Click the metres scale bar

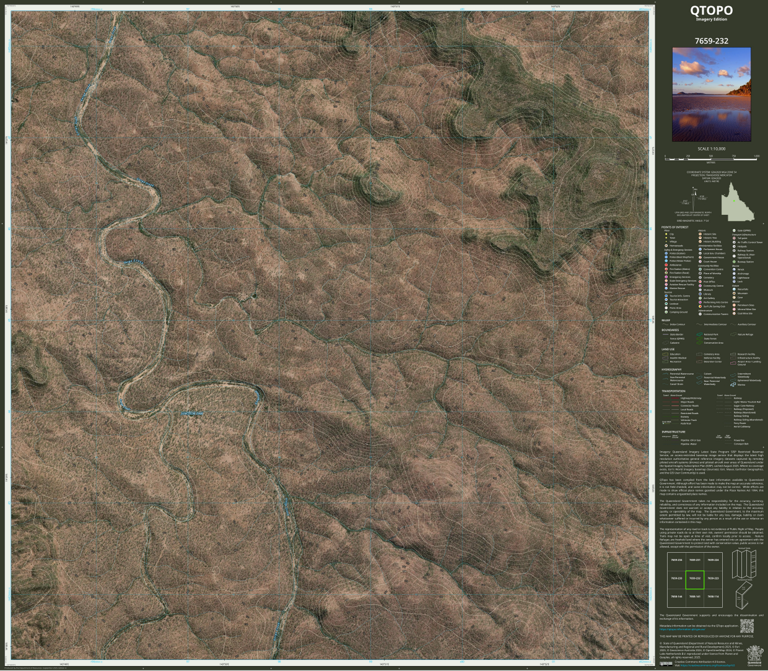[711, 158]
